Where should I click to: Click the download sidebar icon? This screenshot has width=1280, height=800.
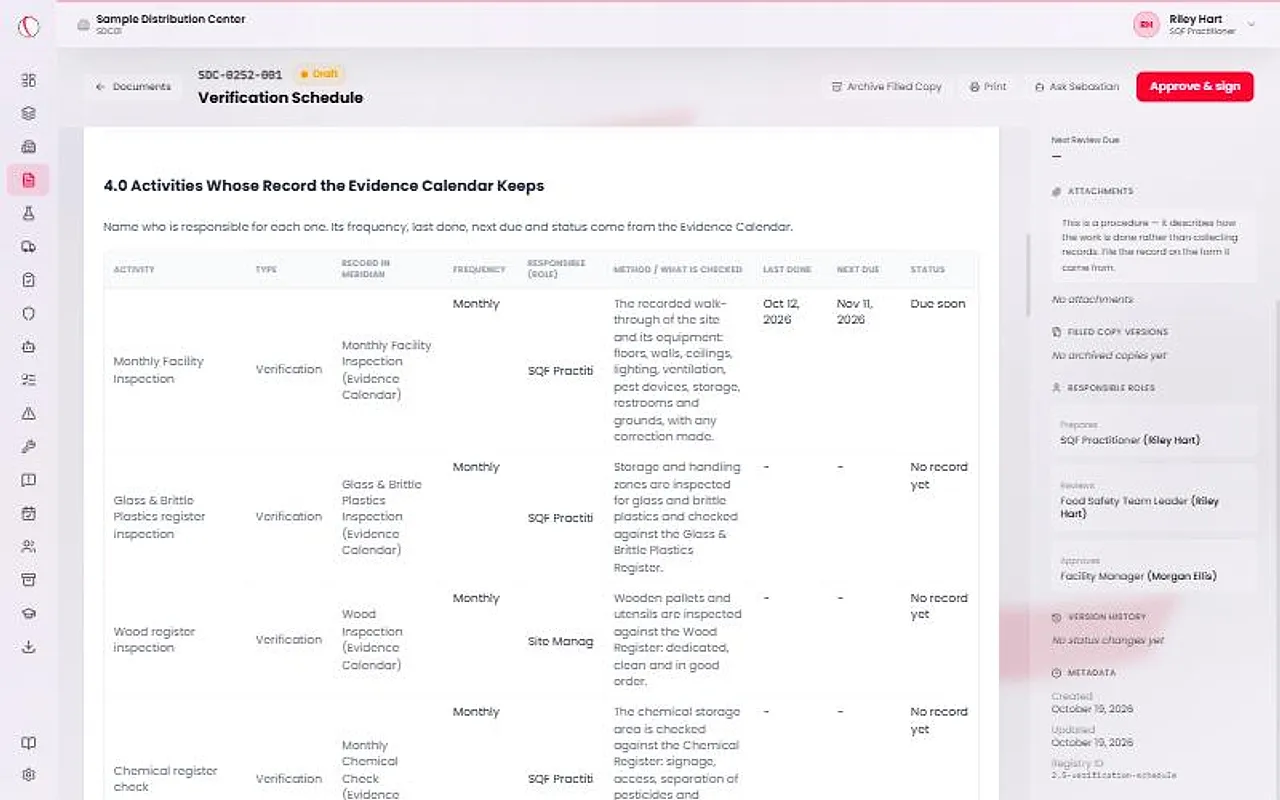[28, 647]
